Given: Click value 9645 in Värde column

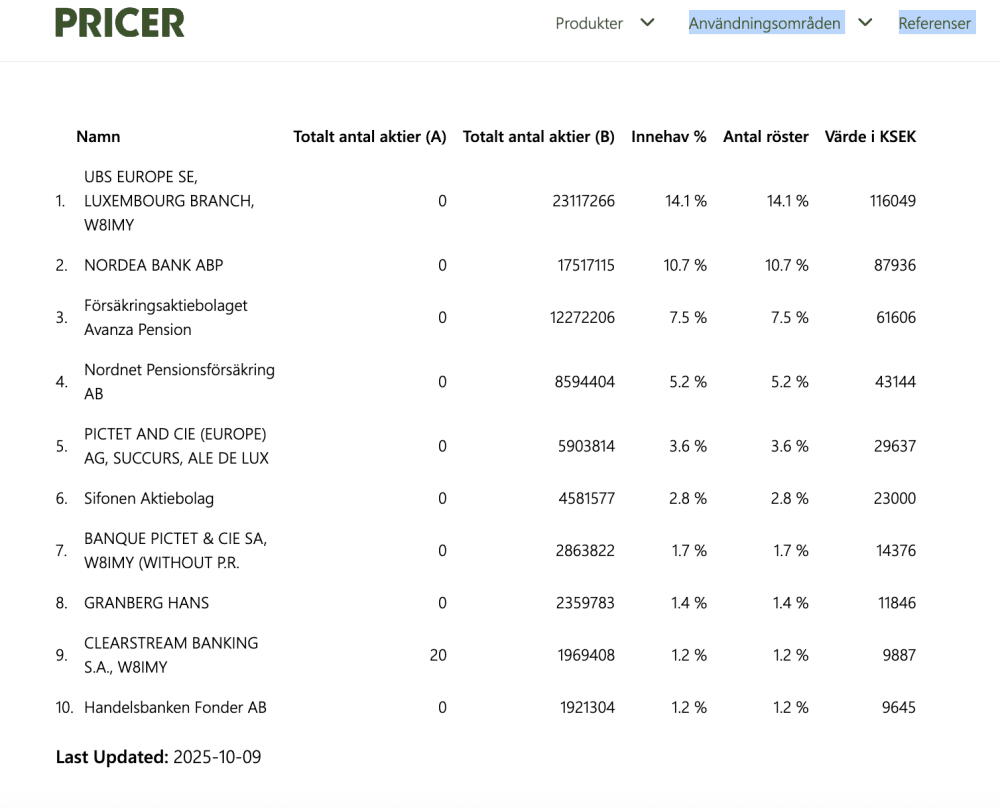Looking at the screenshot, I should point(899,708).
